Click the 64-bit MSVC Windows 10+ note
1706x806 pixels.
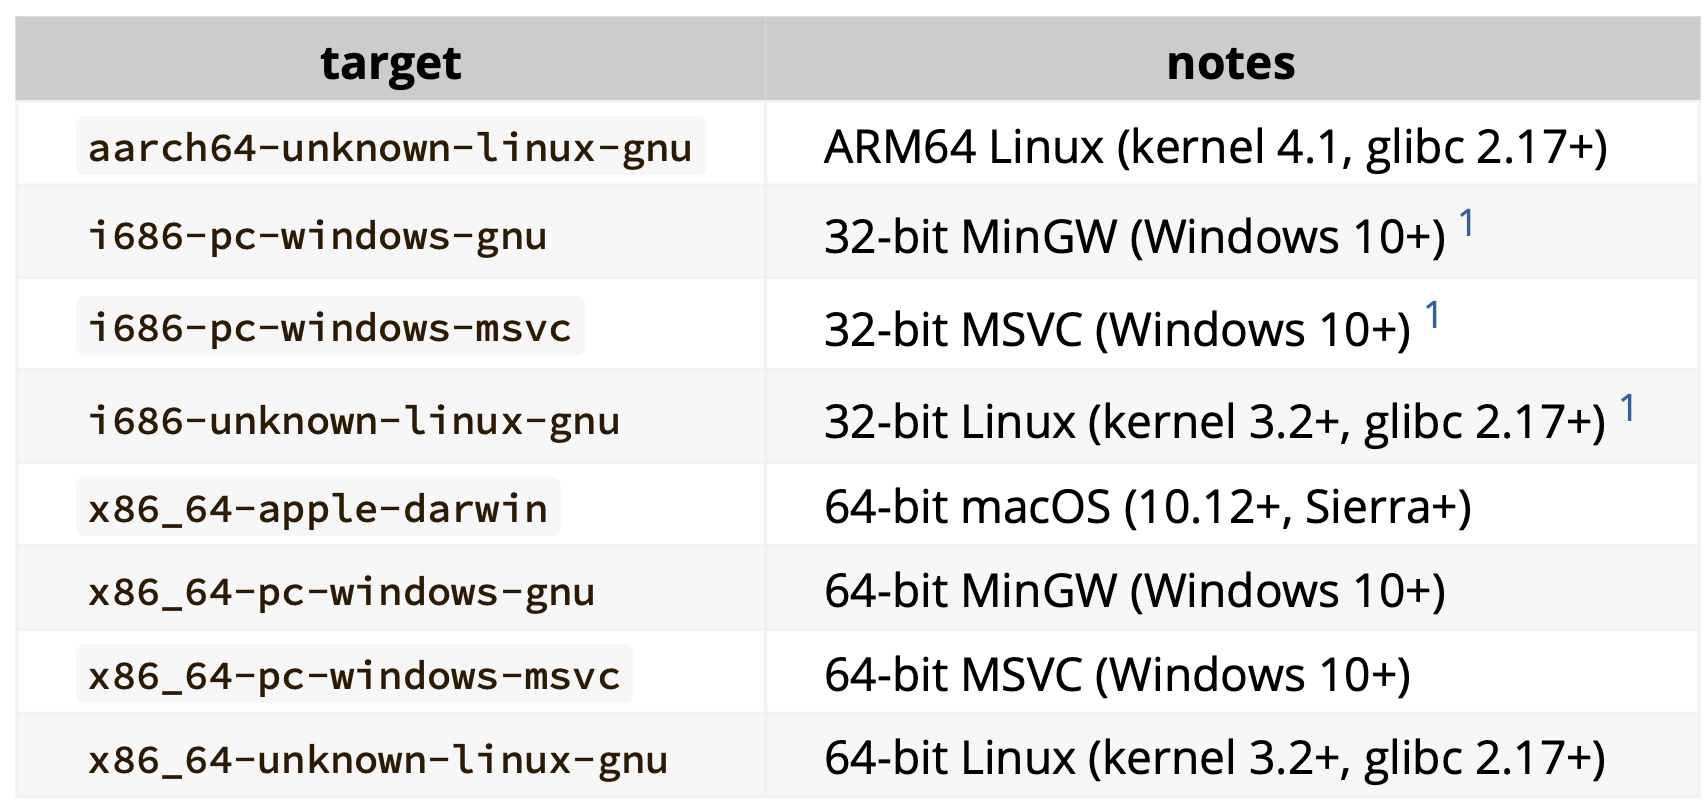pos(1118,675)
